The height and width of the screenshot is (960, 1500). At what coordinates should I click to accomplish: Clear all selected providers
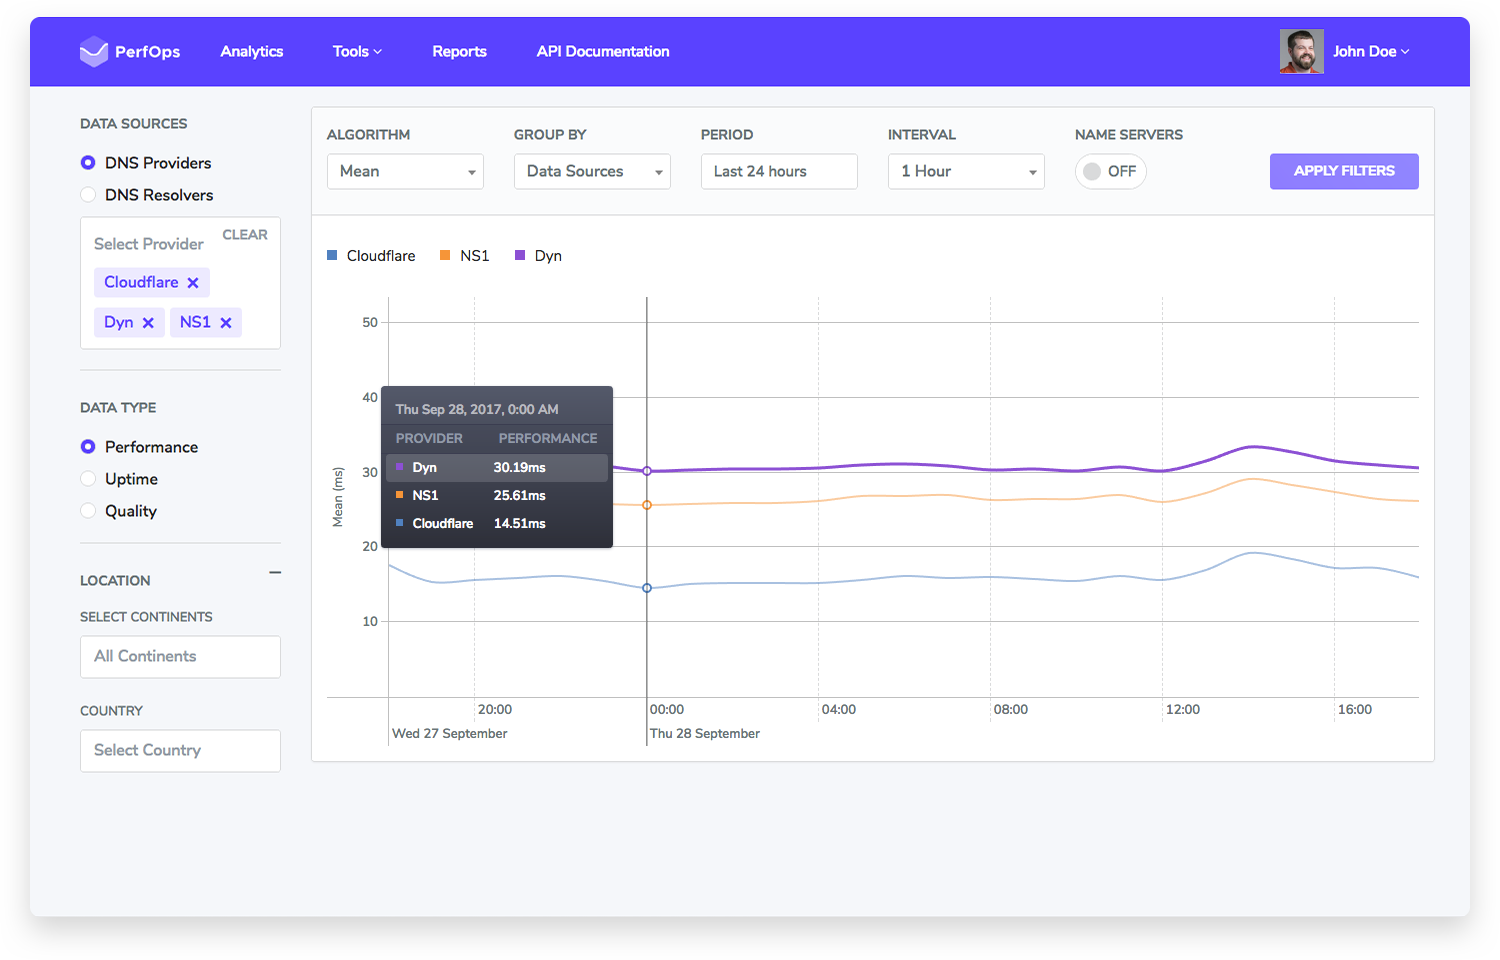point(245,235)
